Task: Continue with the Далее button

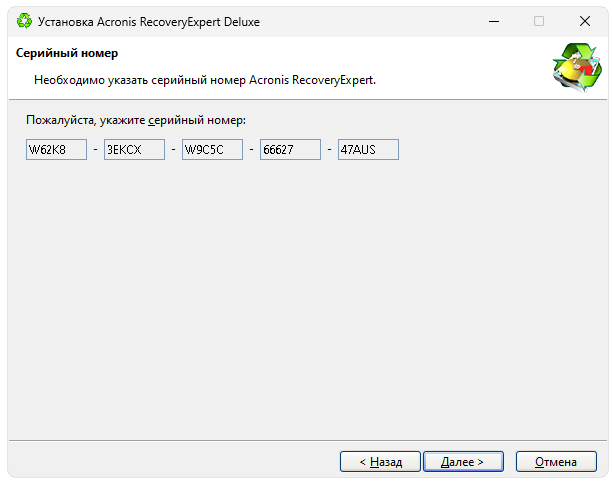Action: tap(463, 462)
